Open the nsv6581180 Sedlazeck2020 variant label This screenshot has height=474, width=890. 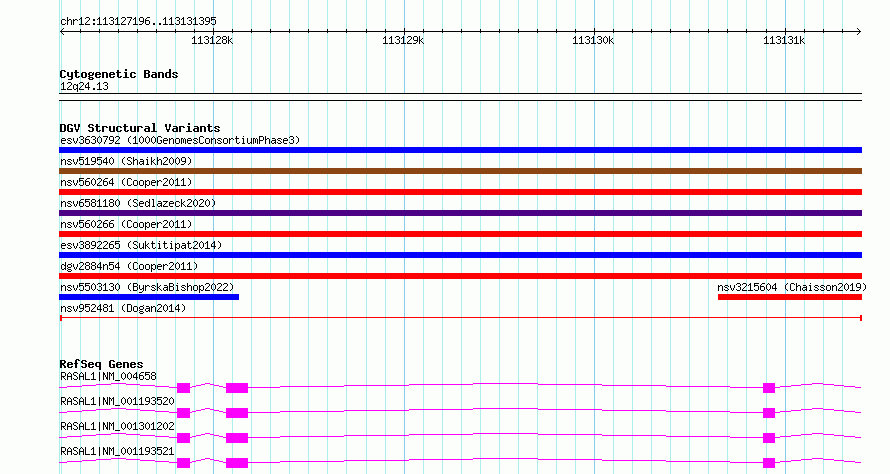point(138,203)
